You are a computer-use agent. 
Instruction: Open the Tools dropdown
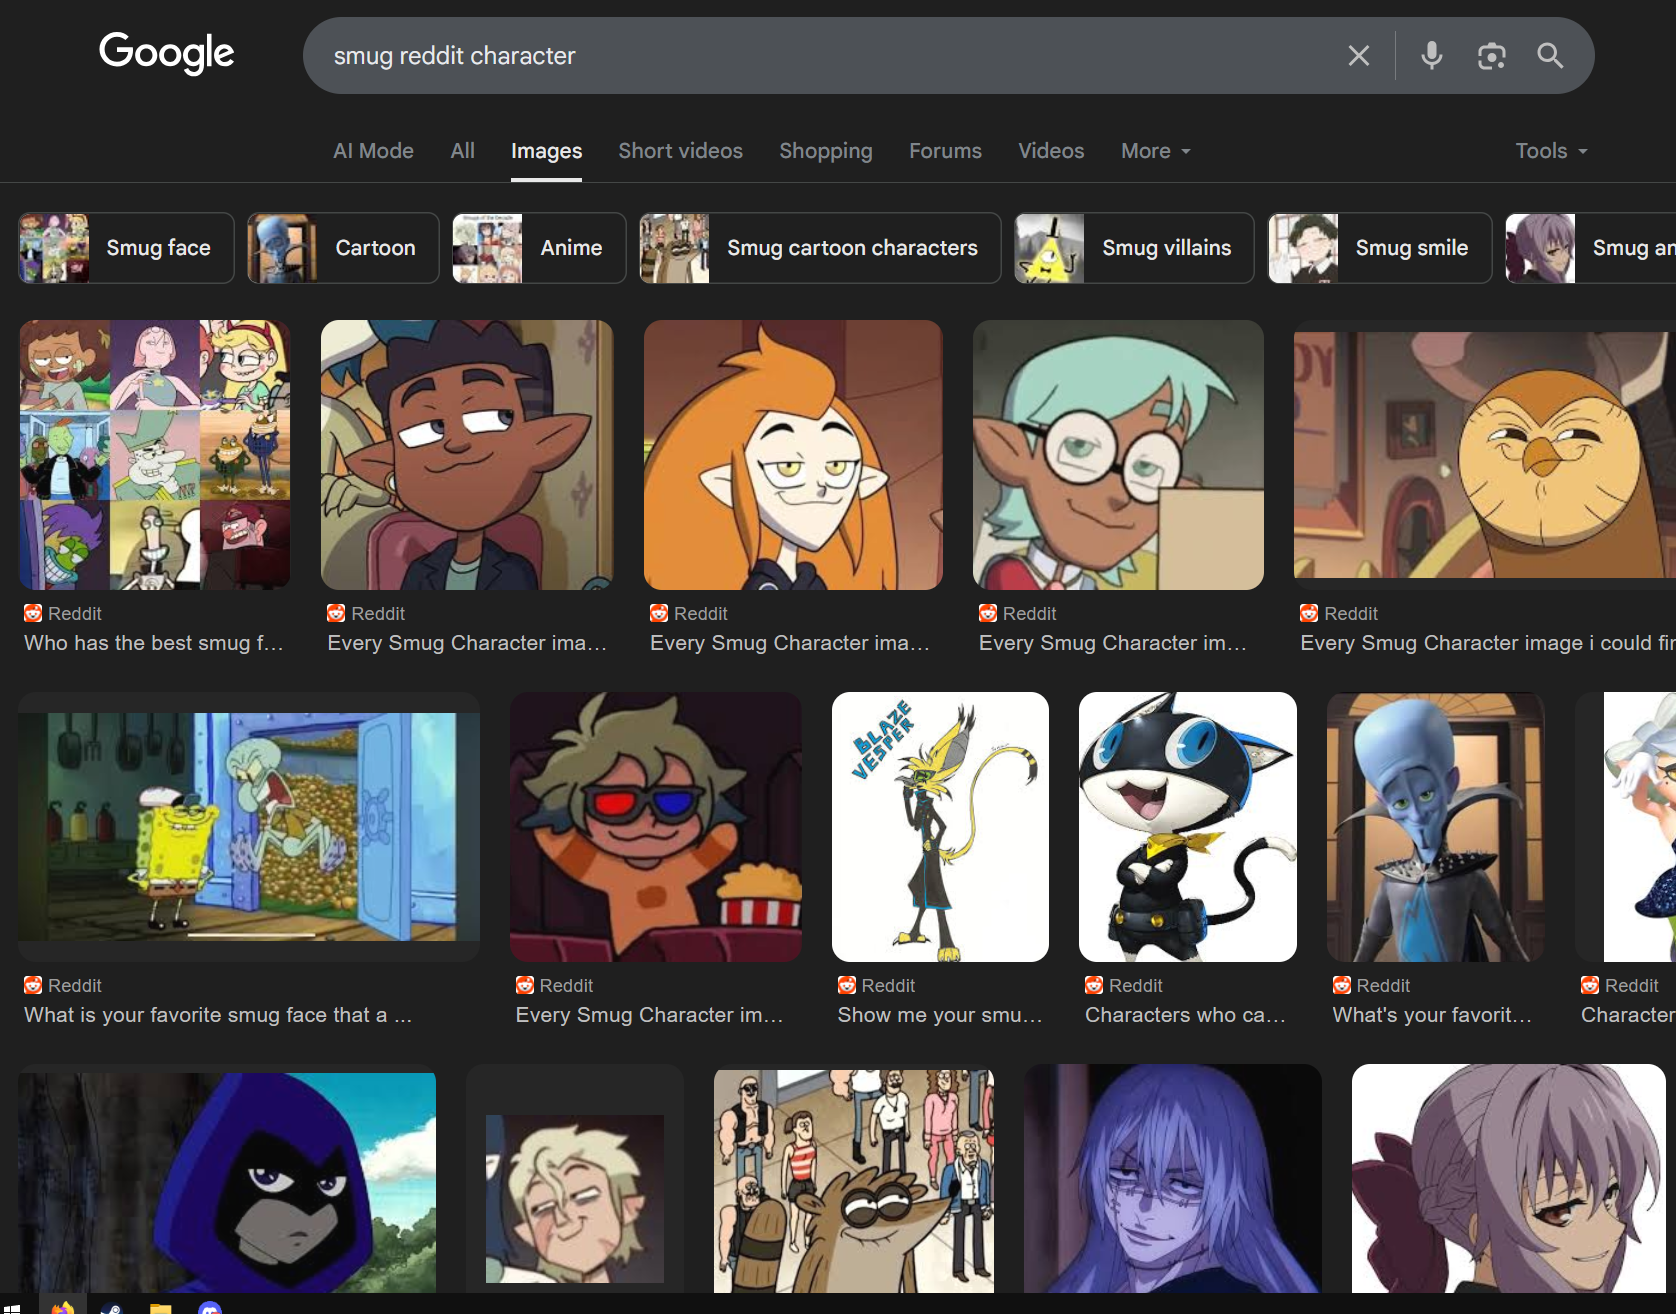click(x=1550, y=151)
